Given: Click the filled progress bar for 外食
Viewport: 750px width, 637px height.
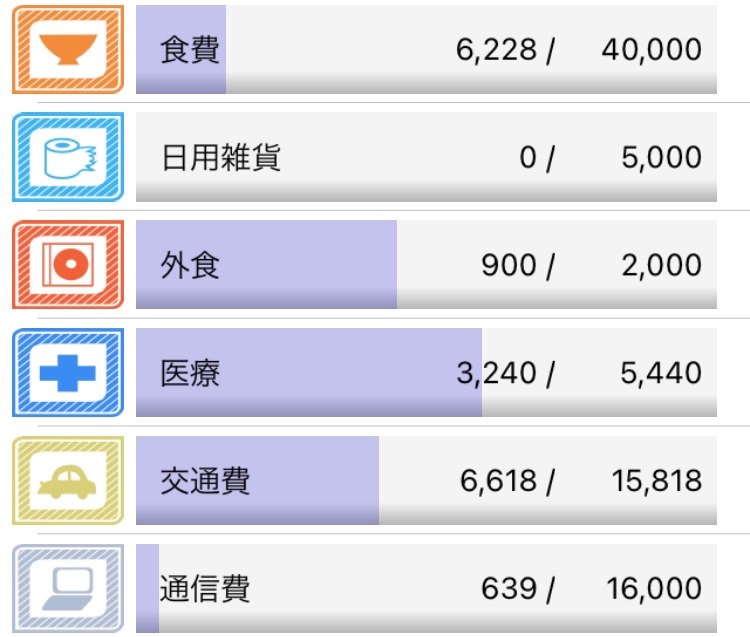Looking at the screenshot, I should pos(266,264).
